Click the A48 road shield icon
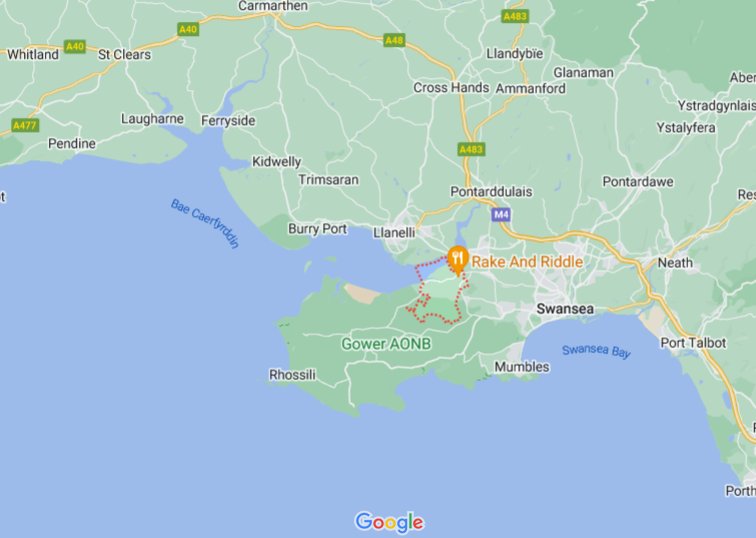The image size is (756, 538). point(394,40)
